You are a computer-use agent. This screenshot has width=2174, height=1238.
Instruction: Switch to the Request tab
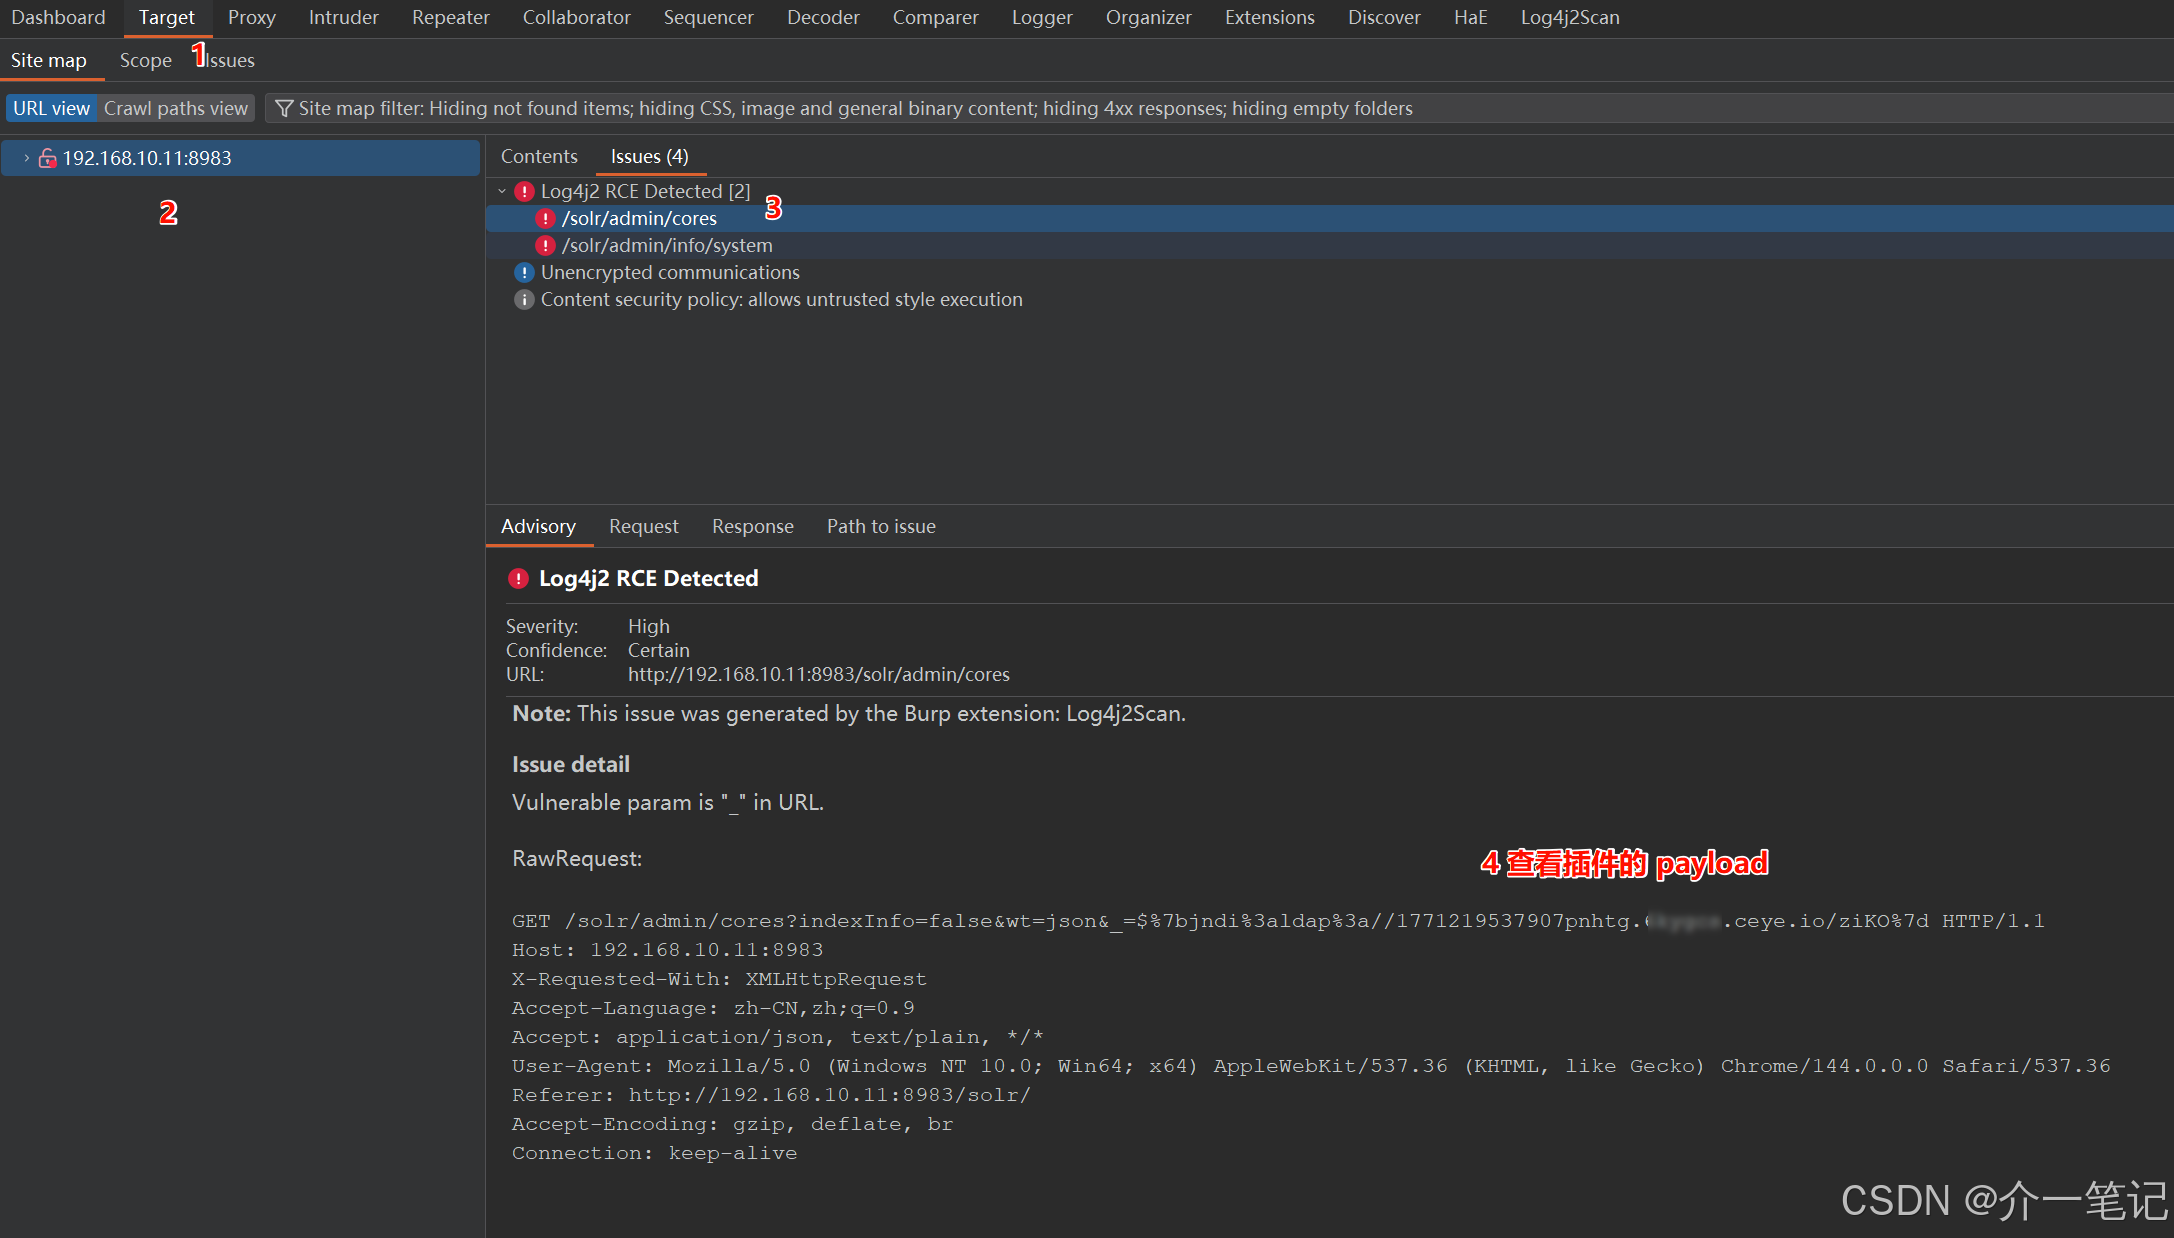(643, 526)
